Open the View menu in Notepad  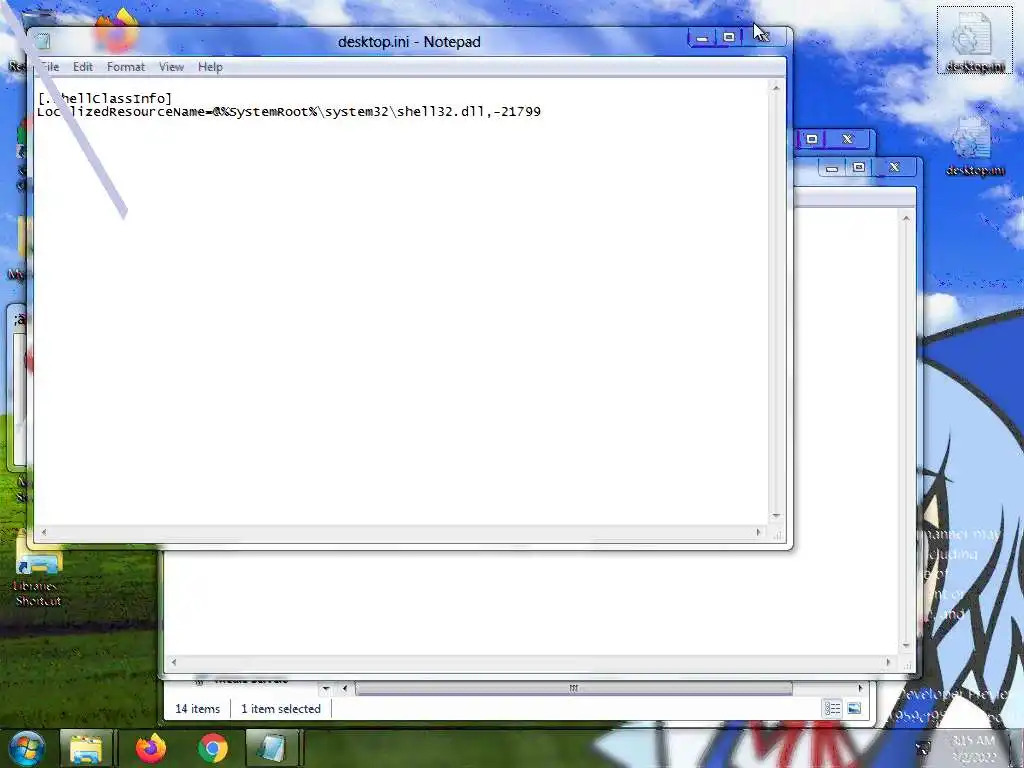point(171,67)
